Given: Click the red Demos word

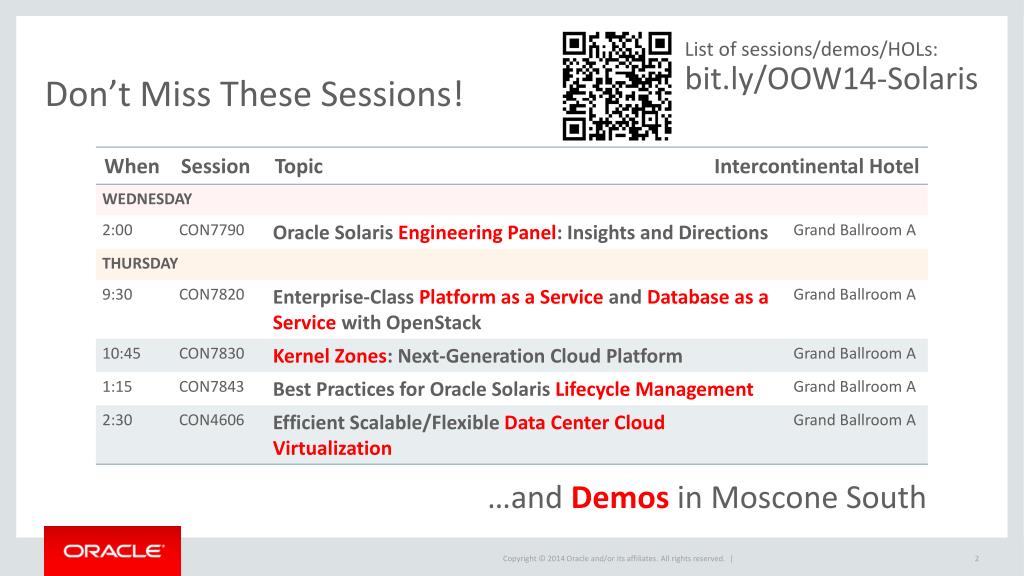Looking at the screenshot, I should [620, 498].
